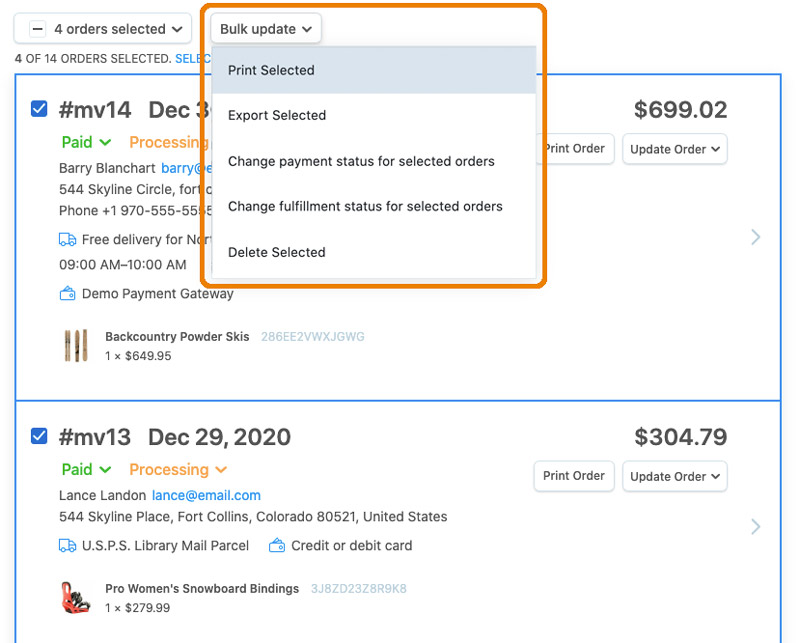The width and height of the screenshot is (800, 643).
Task: Open order #mv13 details with right chevron
Action: point(756,527)
